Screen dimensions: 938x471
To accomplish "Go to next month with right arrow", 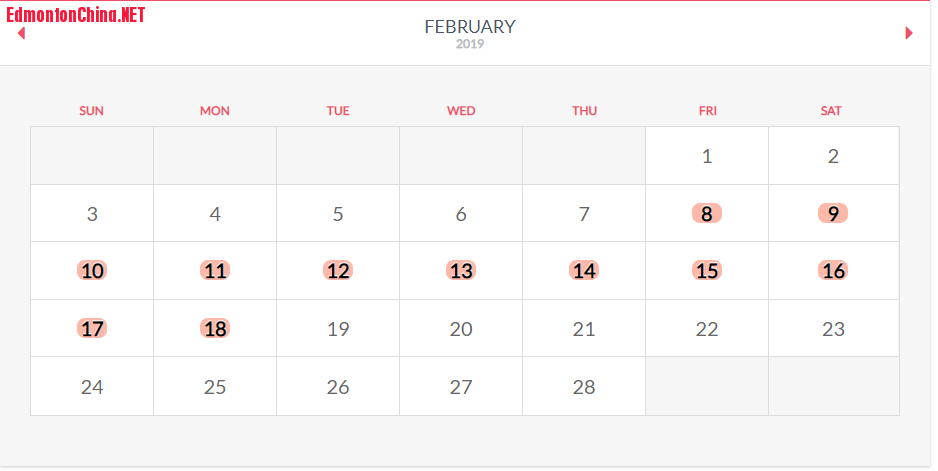I will click(909, 33).
